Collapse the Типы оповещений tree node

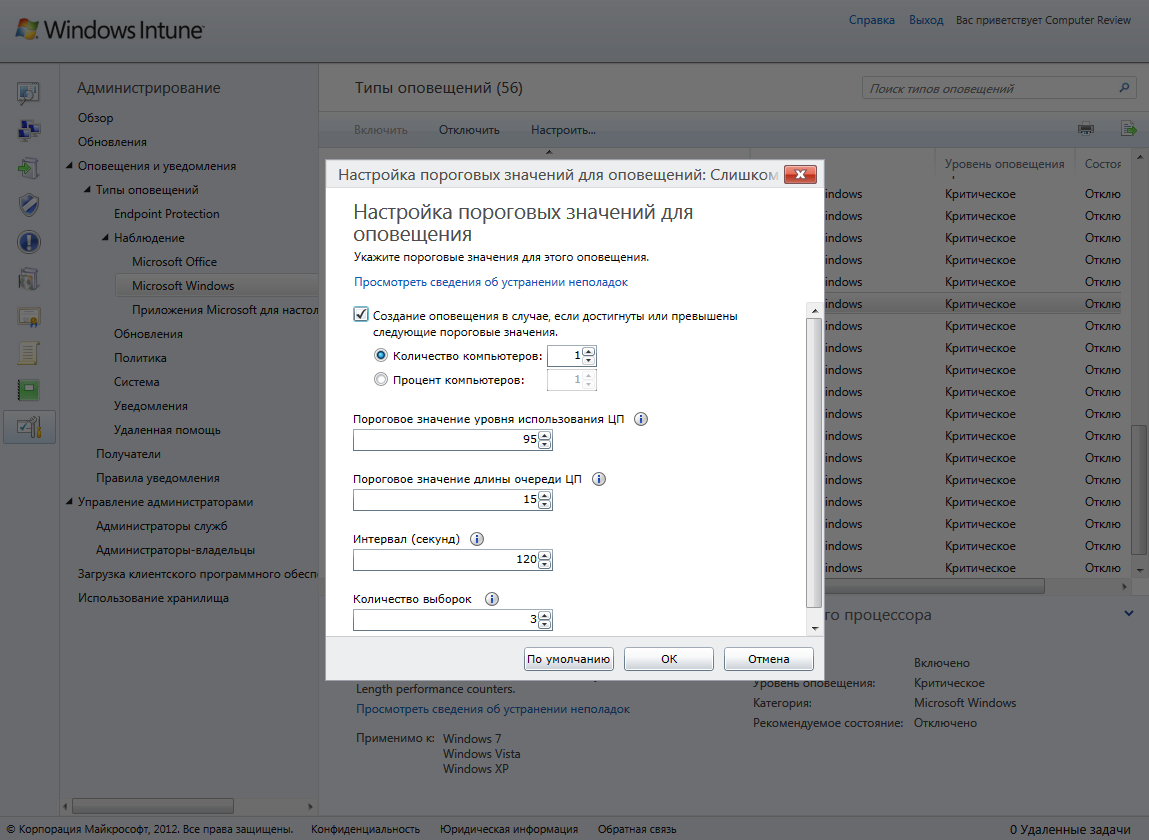click(88, 190)
